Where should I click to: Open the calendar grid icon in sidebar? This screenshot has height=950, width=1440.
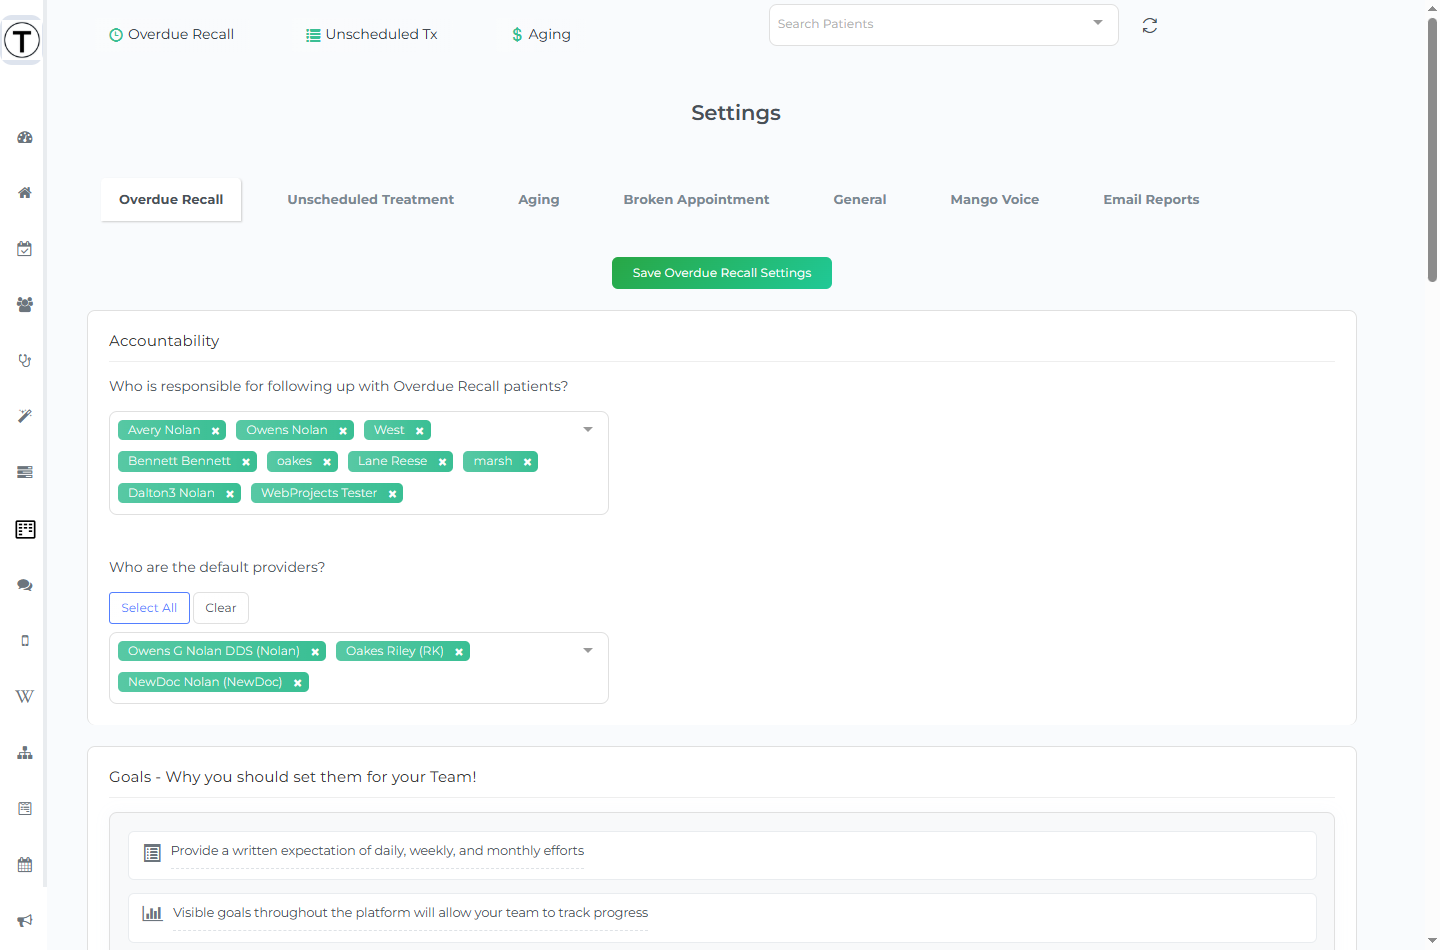coord(25,865)
